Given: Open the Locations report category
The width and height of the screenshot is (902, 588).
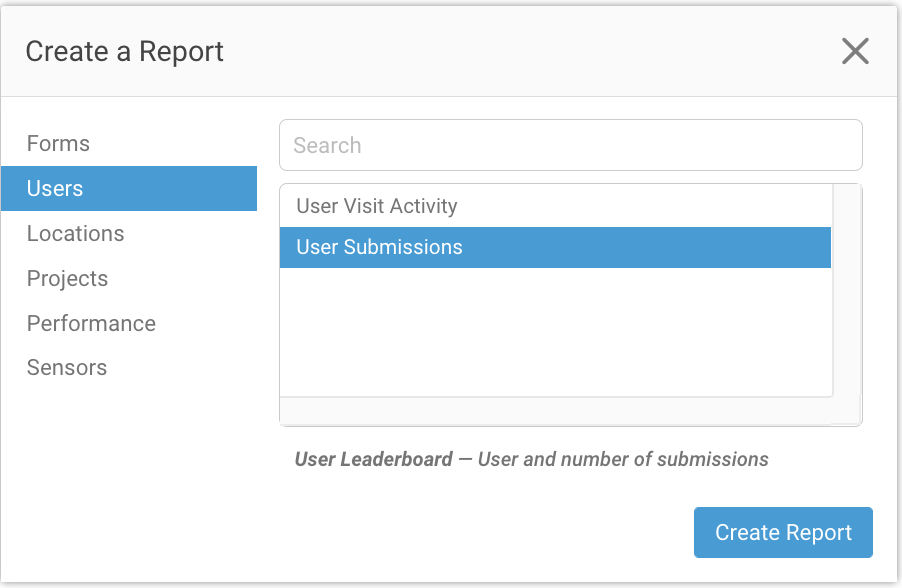Looking at the screenshot, I should [x=75, y=233].
